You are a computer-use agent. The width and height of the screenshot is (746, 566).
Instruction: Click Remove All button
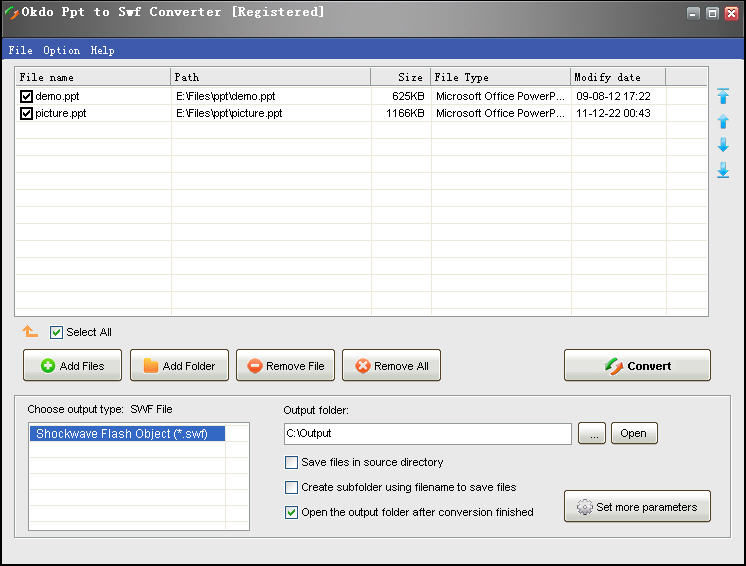coord(391,366)
